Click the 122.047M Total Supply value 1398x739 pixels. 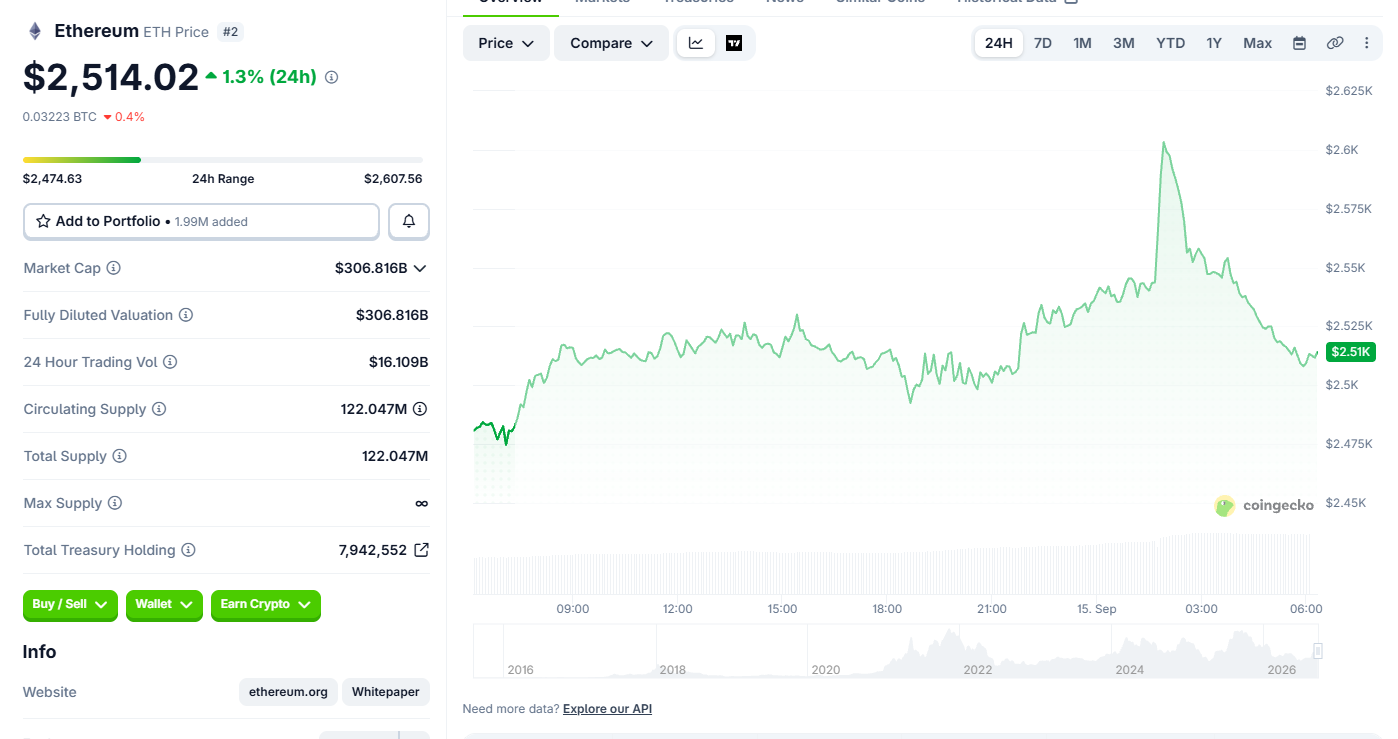(x=395, y=456)
